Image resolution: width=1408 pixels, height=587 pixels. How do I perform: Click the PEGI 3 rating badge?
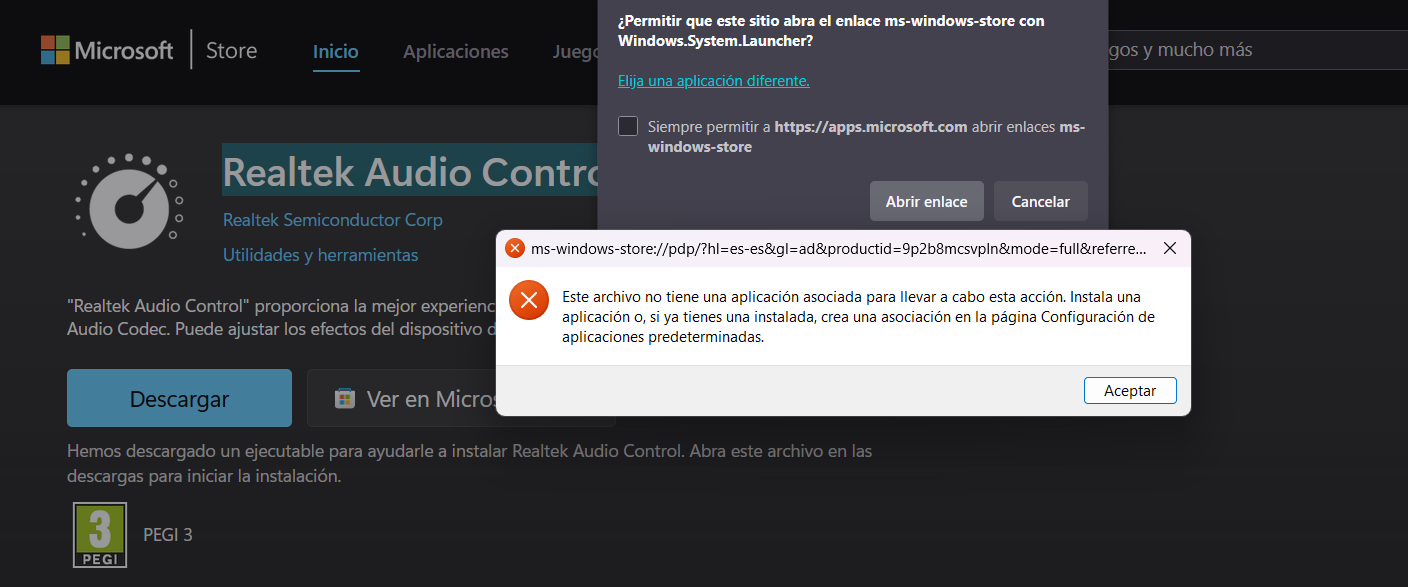pos(99,534)
